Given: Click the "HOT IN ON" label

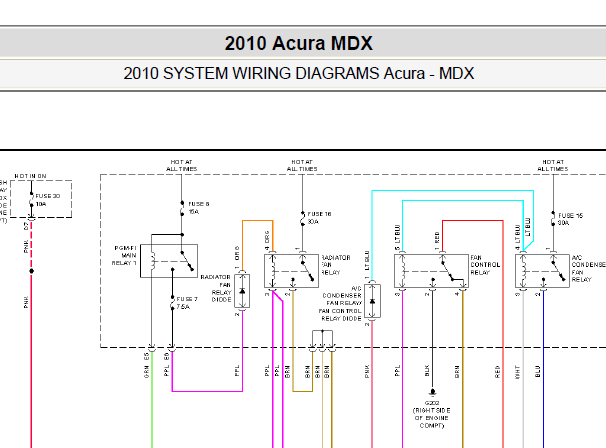Looking at the screenshot, I should tap(31, 176).
